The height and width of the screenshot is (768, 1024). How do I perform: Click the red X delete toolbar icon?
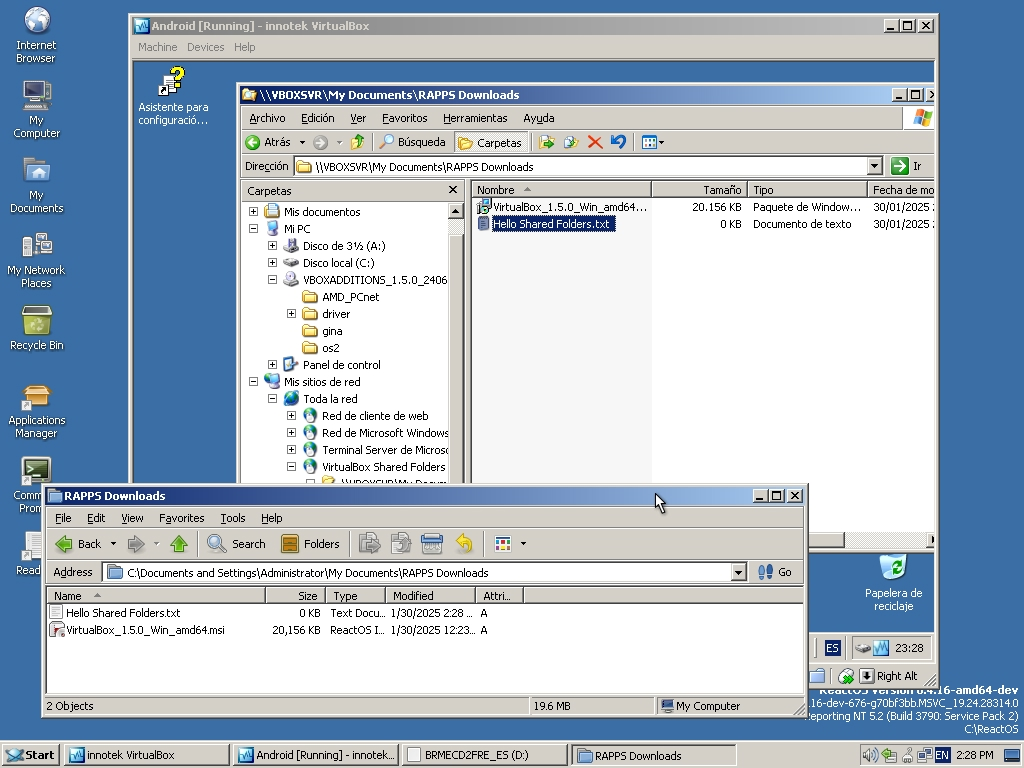pyautogui.click(x=595, y=142)
